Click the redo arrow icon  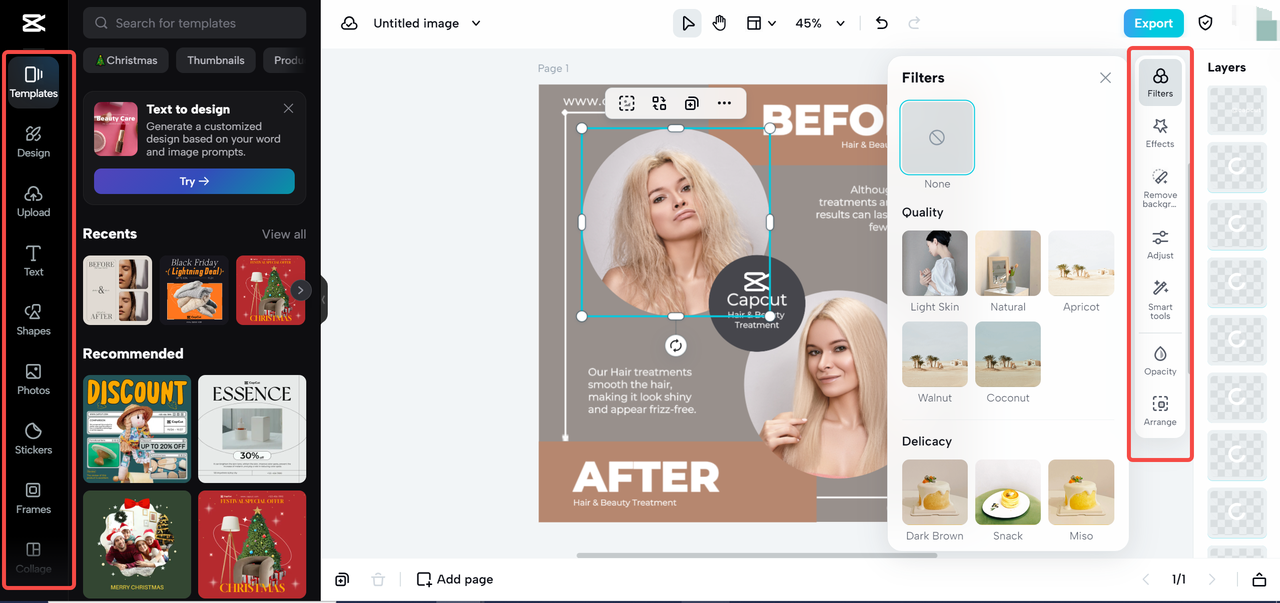click(914, 23)
